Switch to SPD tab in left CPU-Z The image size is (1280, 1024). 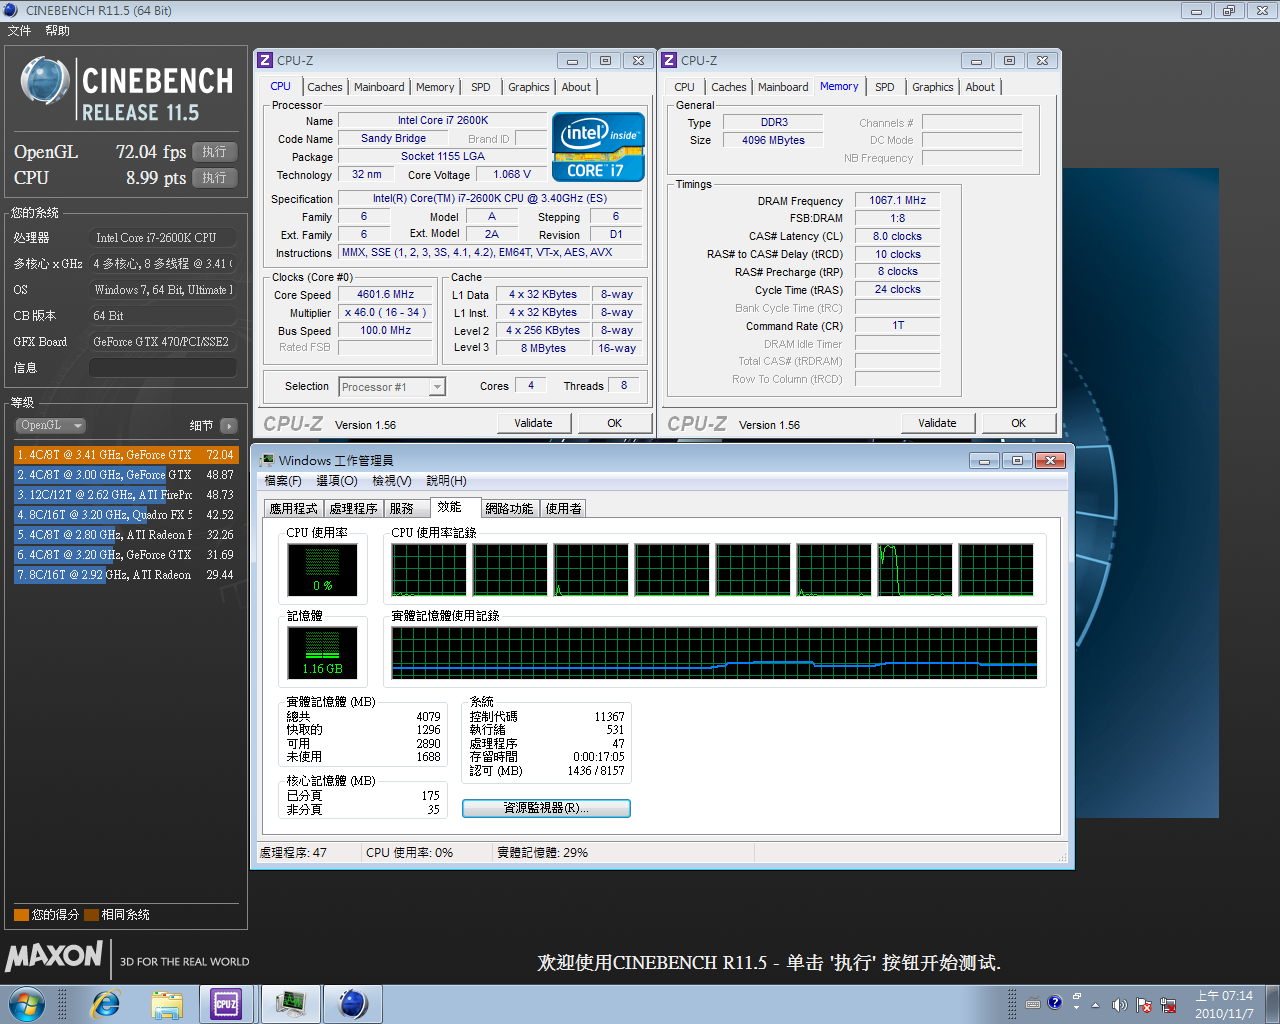click(x=481, y=87)
